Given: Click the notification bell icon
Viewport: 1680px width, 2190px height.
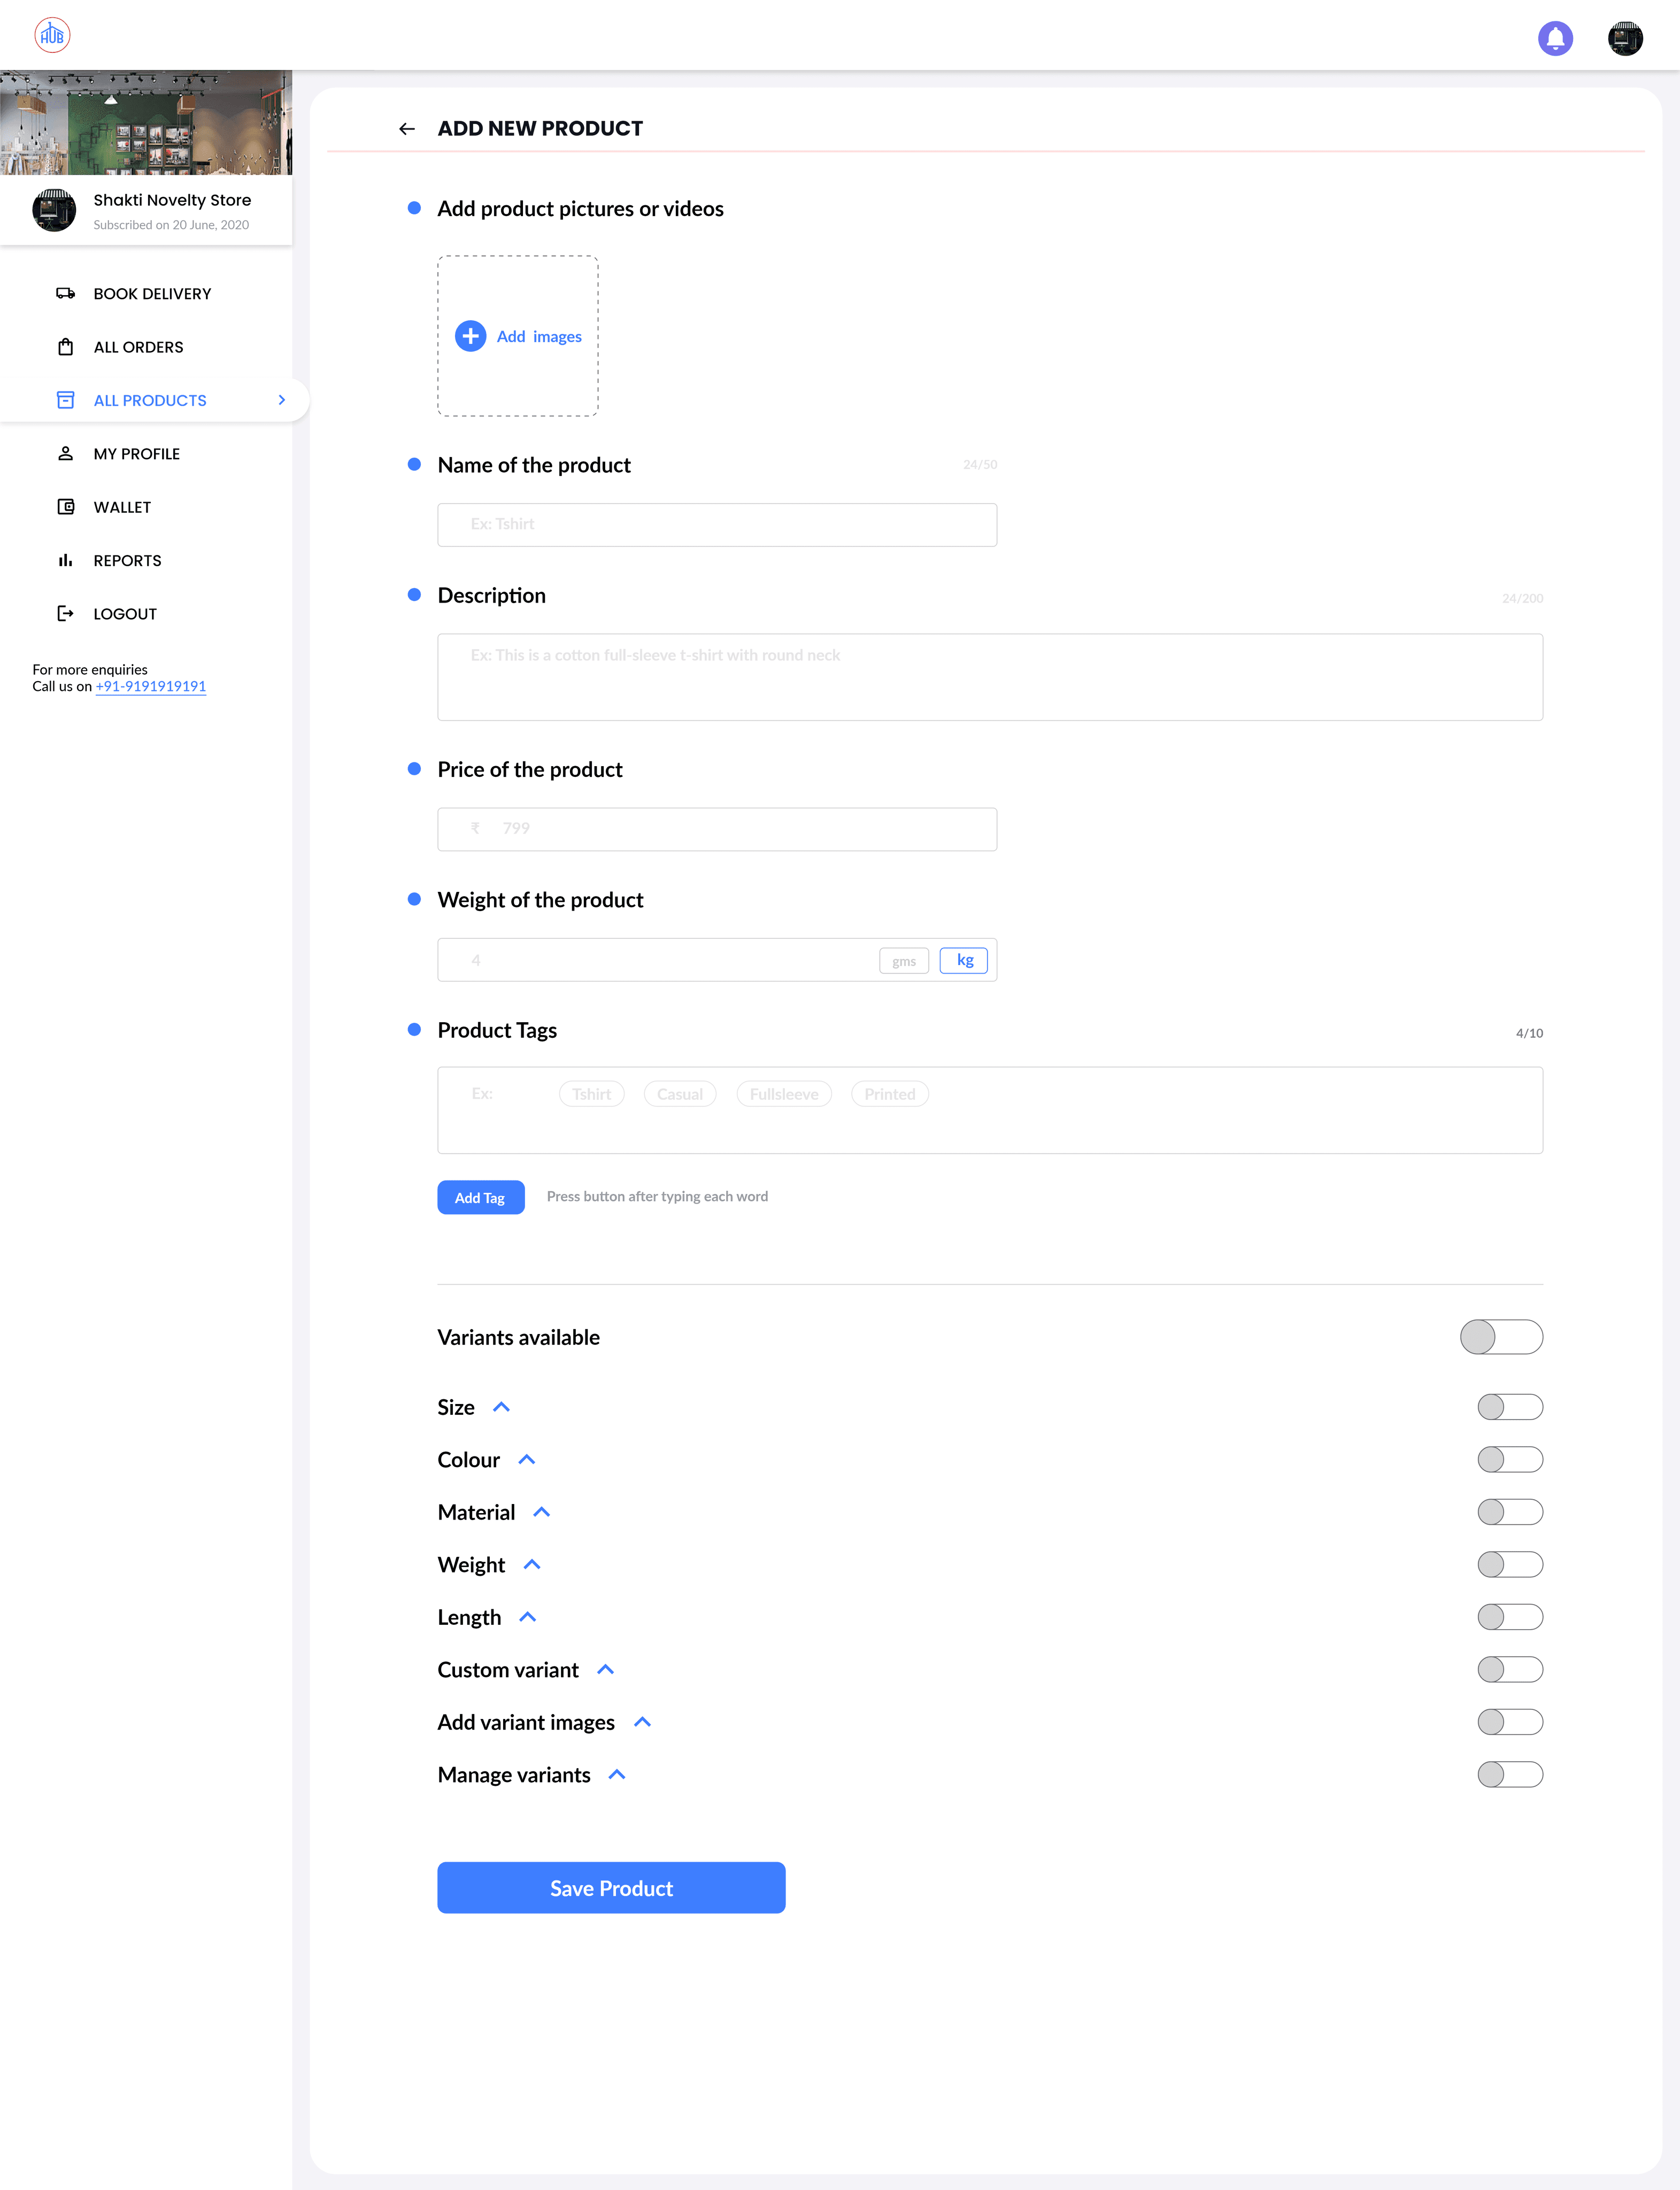Looking at the screenshot, I should click(1555, 38).
